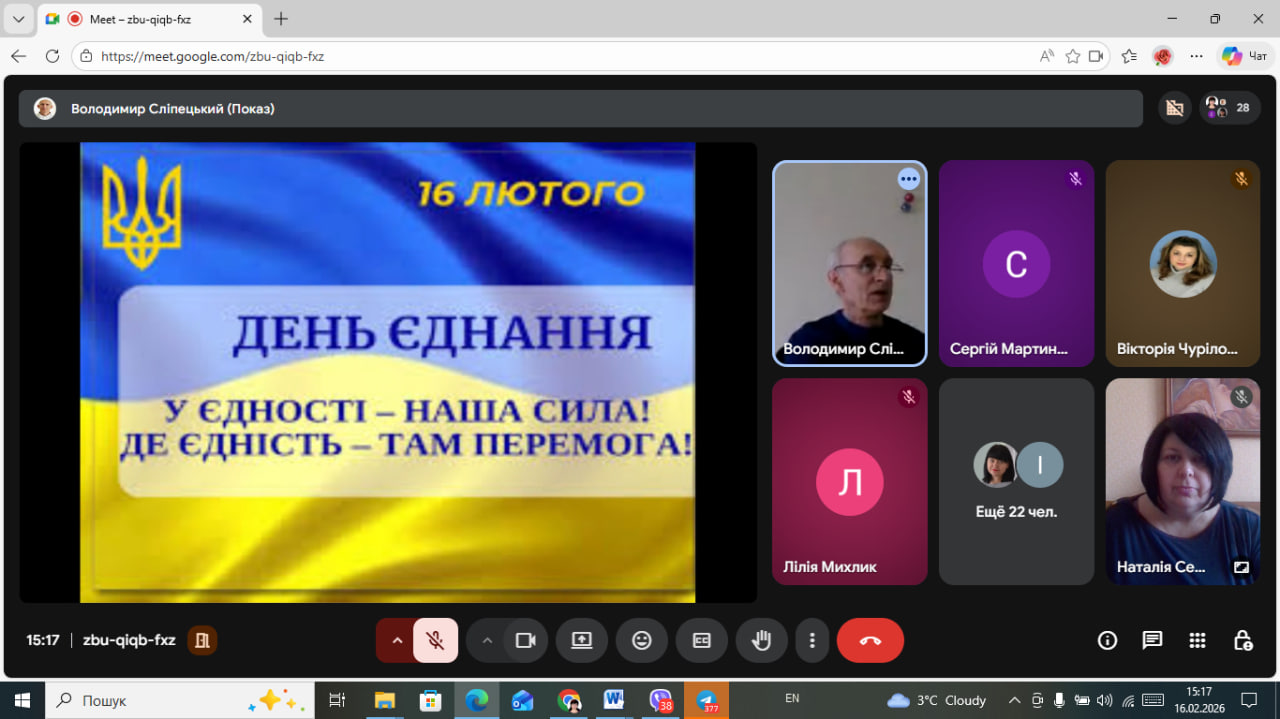1280x719 pixels.
Task: Open the participants list showing 28
Action: tap(1230, 108)
